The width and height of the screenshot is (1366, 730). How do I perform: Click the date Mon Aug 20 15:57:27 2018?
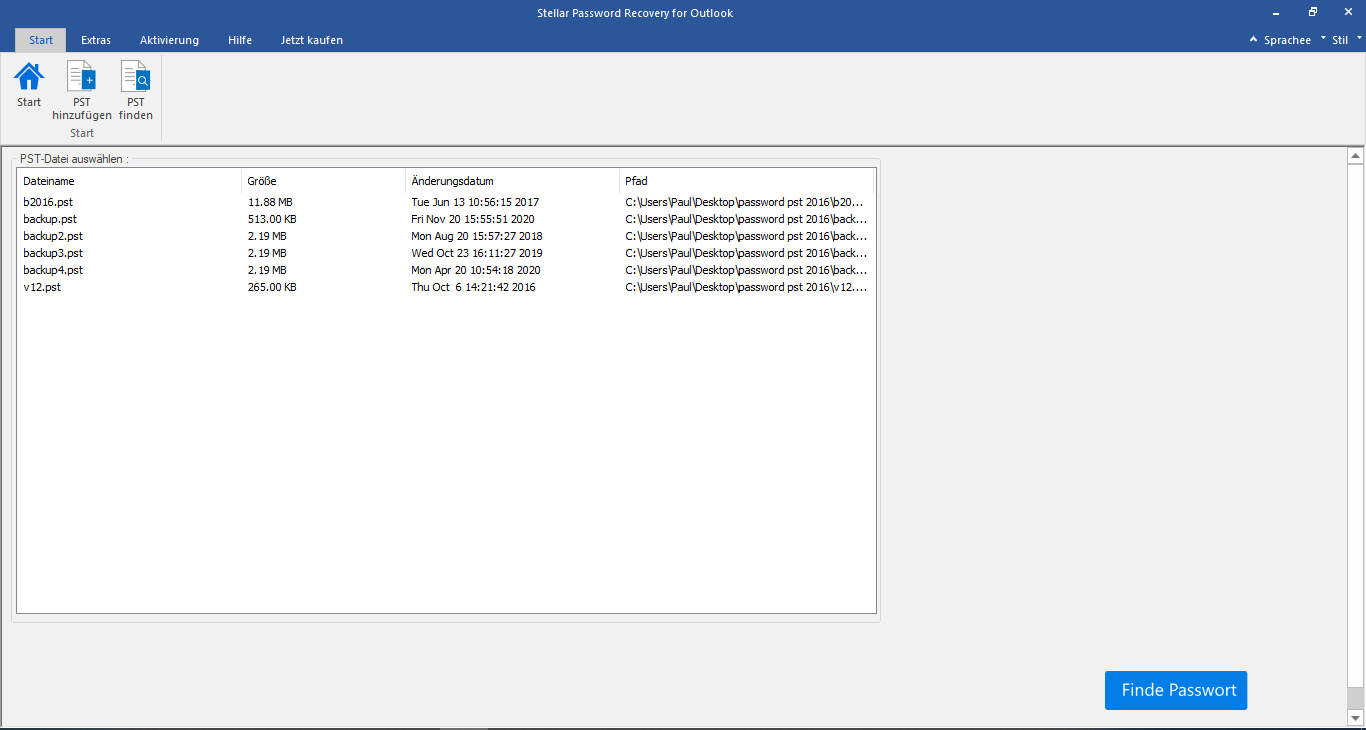(477, 236)
